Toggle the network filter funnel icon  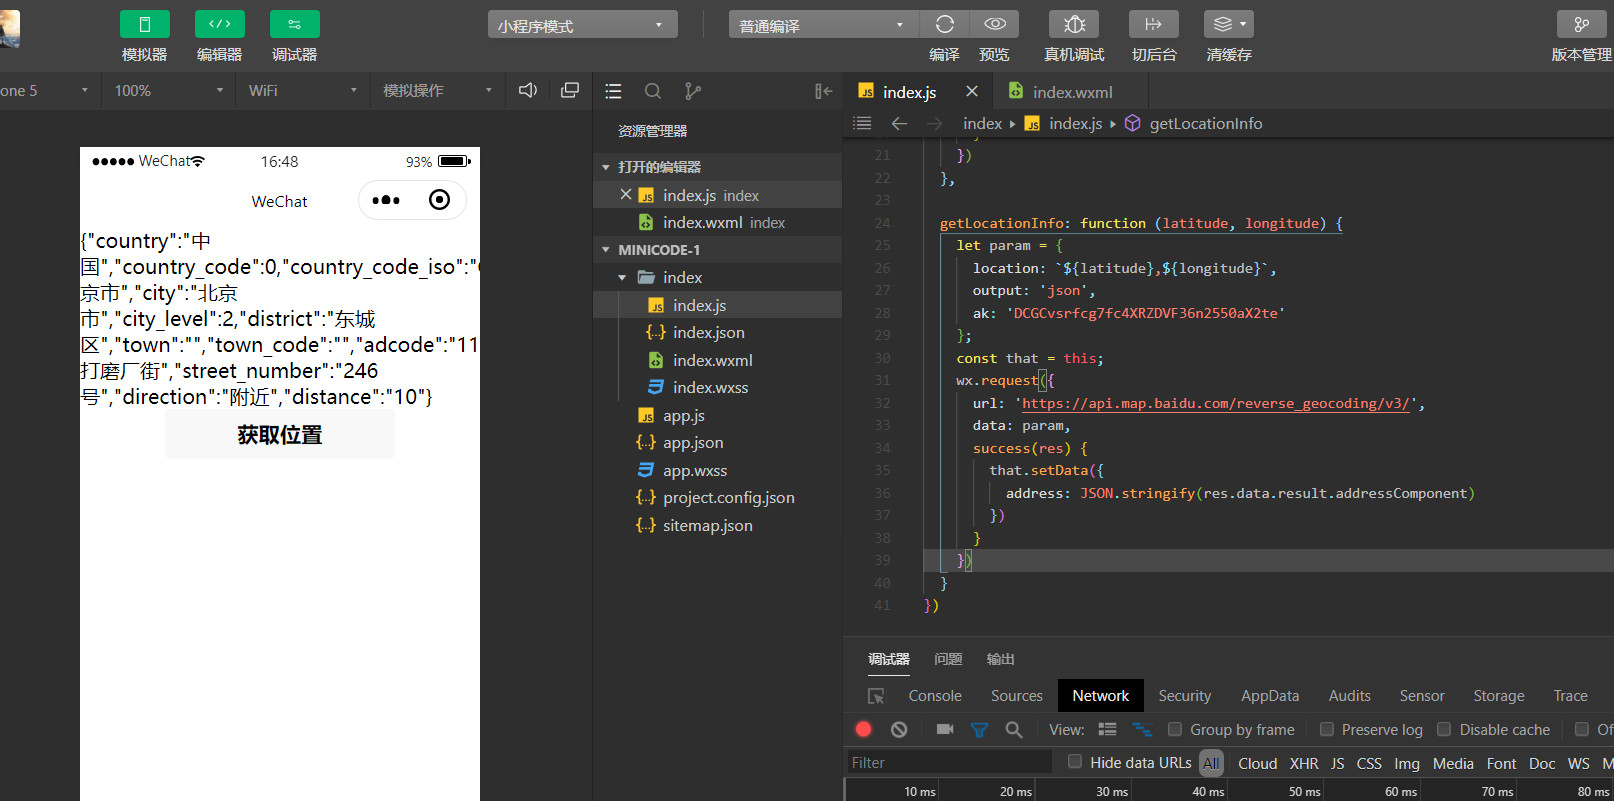pos(980,730)
